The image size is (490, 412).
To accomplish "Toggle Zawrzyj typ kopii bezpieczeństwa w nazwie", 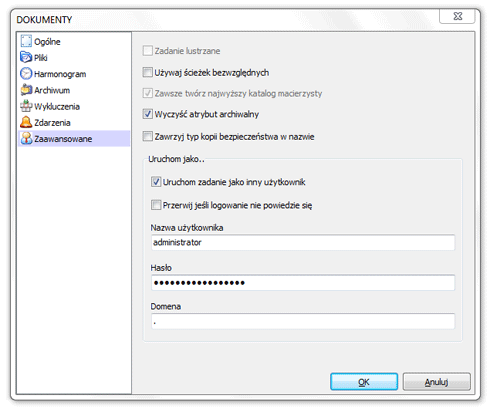I will [x=147, y=136].
